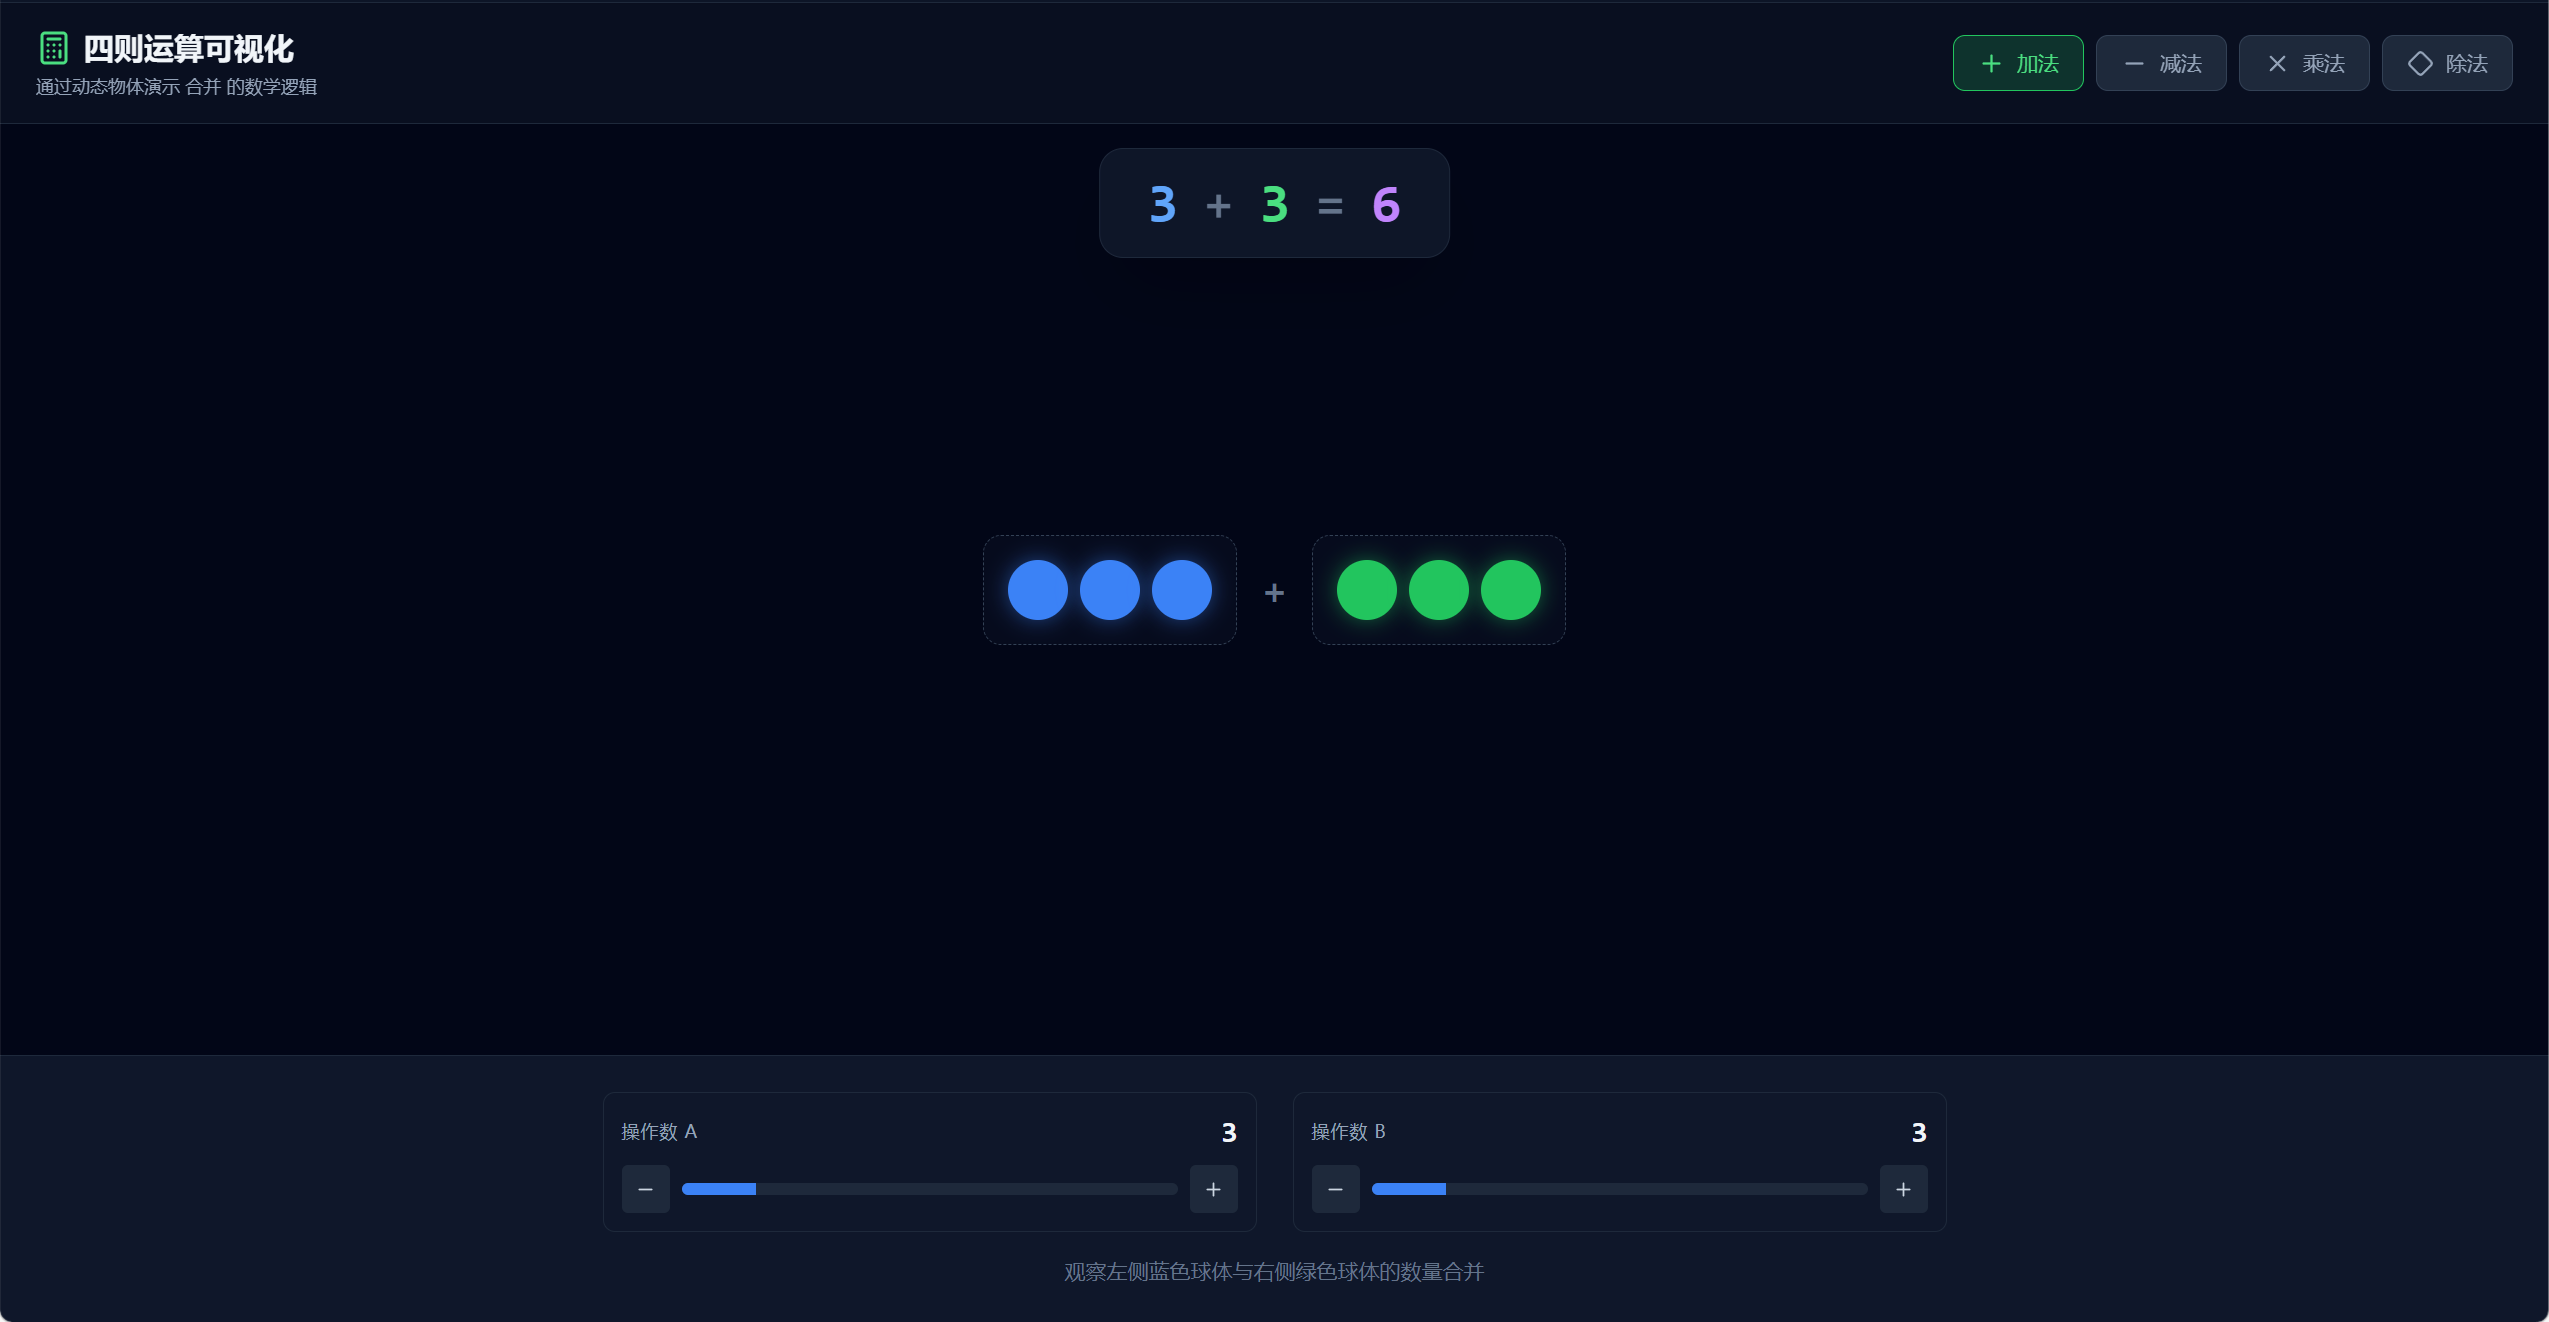
Task: Decrease operand B with minus button
Action: point(1335,1189)
